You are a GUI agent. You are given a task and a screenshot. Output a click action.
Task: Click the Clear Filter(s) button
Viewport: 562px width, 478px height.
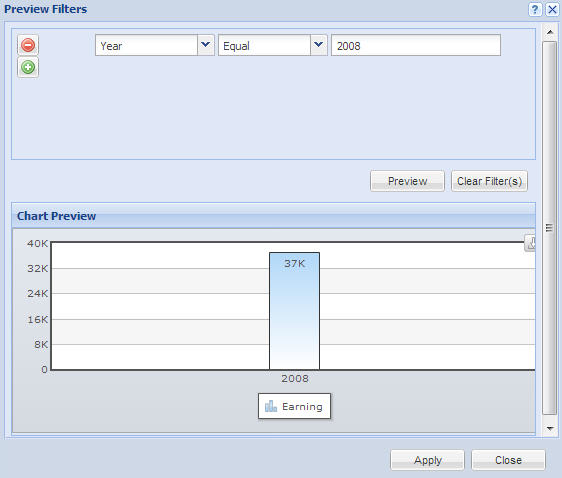[489, 181]
